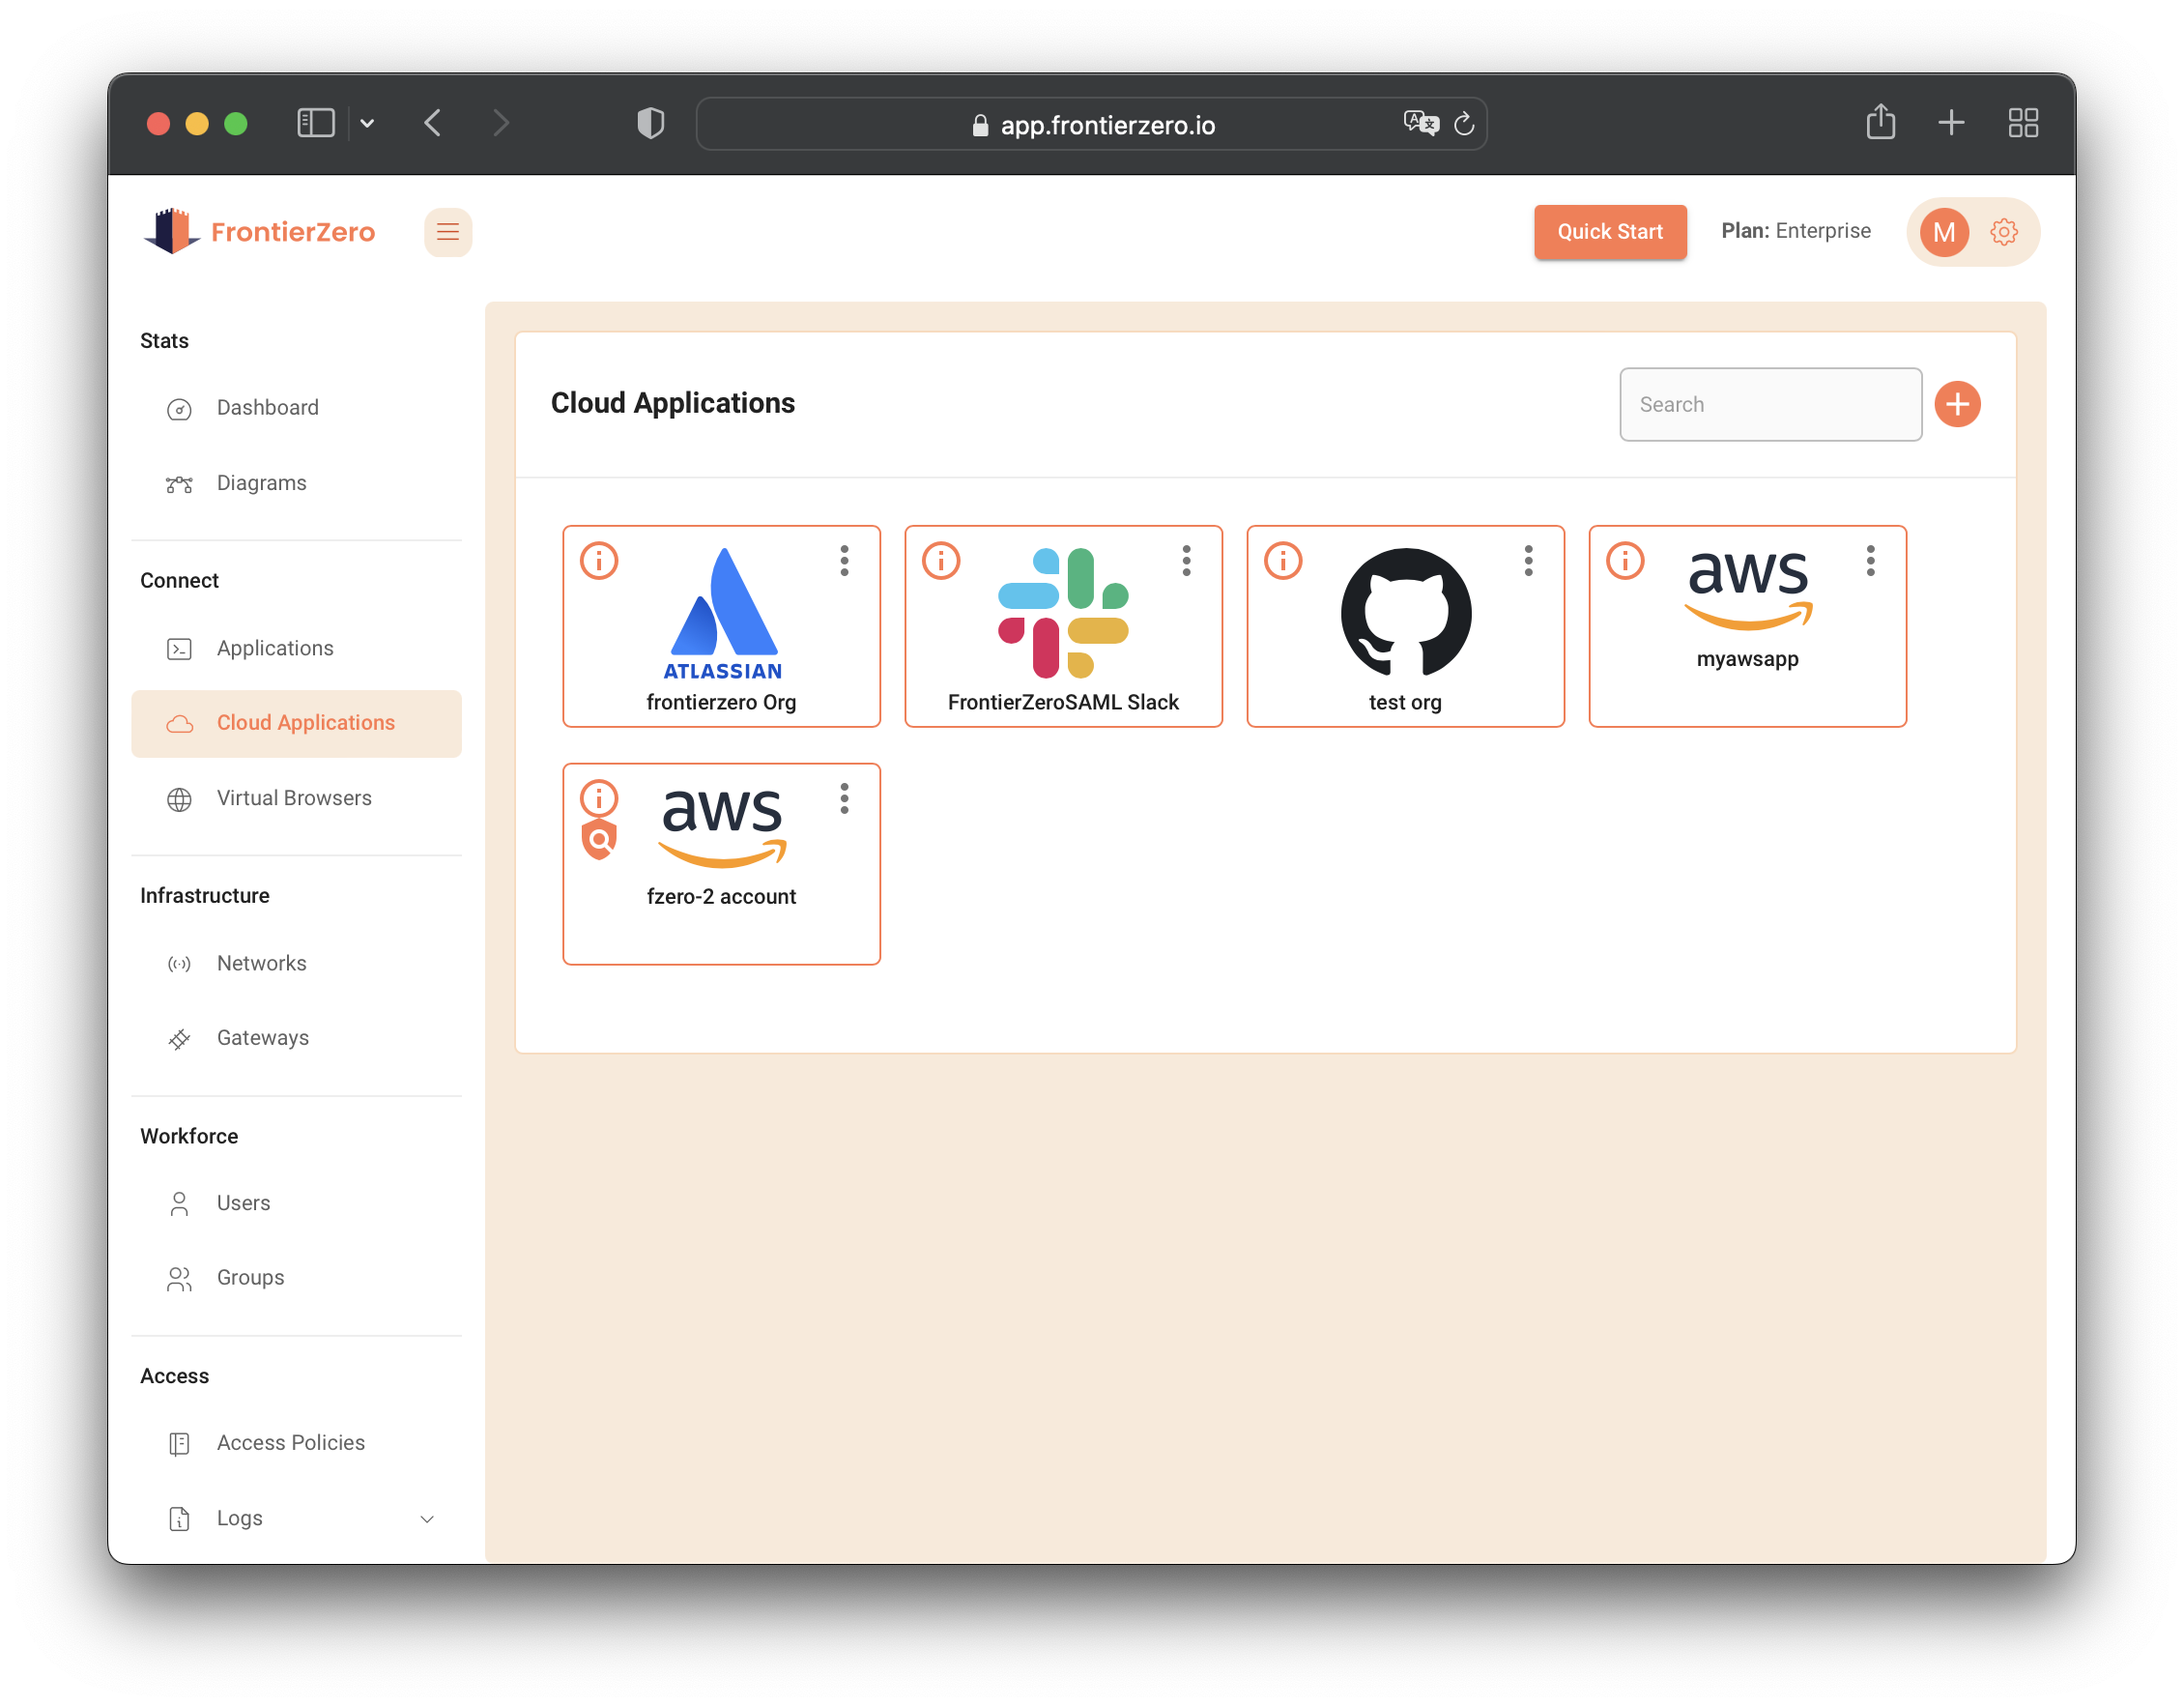
Task: Click the Safari share button
Action: (1881, 122)
